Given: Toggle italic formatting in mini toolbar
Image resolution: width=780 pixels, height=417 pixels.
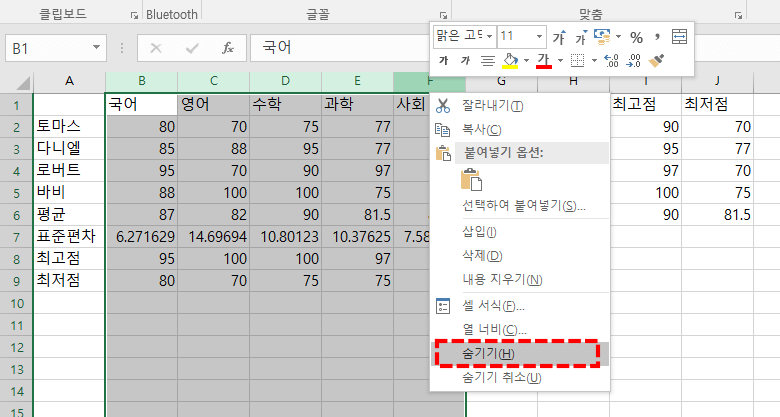Looking at the screenshot, I should [465, 61].
